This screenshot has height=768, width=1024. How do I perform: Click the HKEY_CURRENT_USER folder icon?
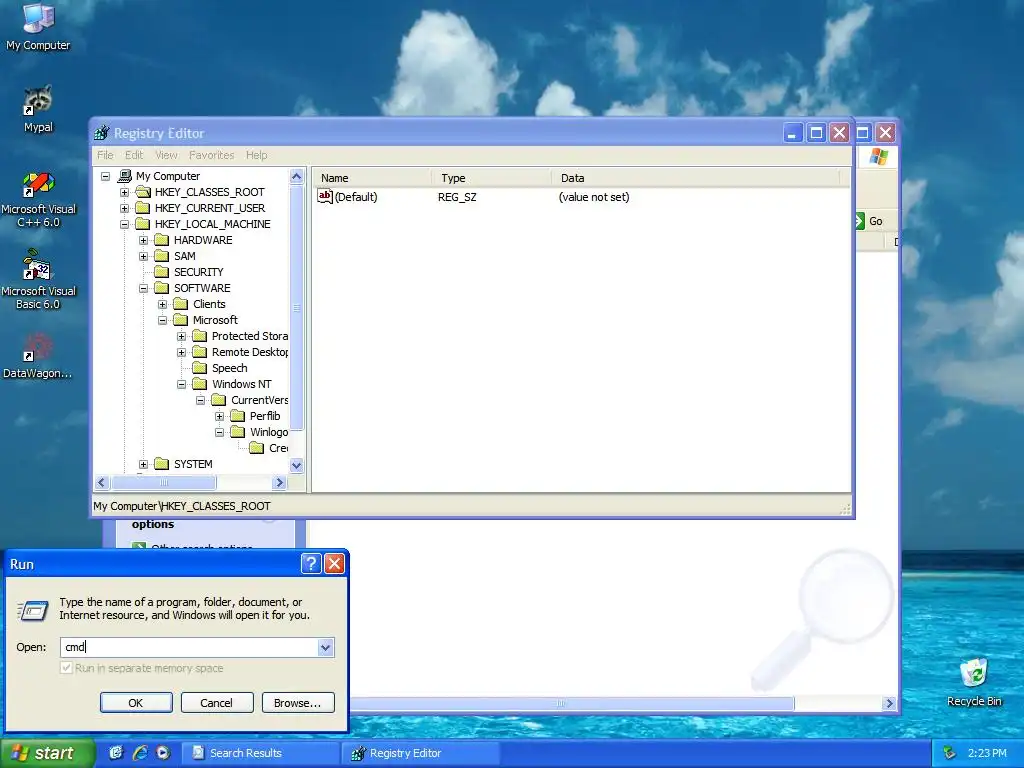142,208
